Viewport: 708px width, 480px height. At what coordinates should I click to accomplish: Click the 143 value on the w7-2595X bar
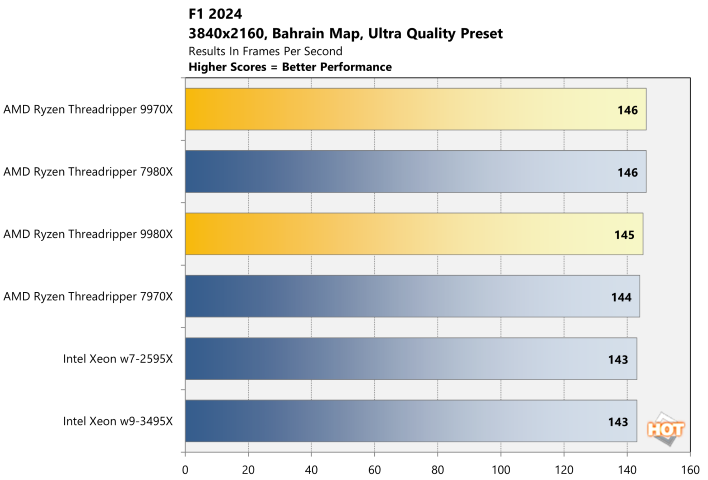point(618,359)
